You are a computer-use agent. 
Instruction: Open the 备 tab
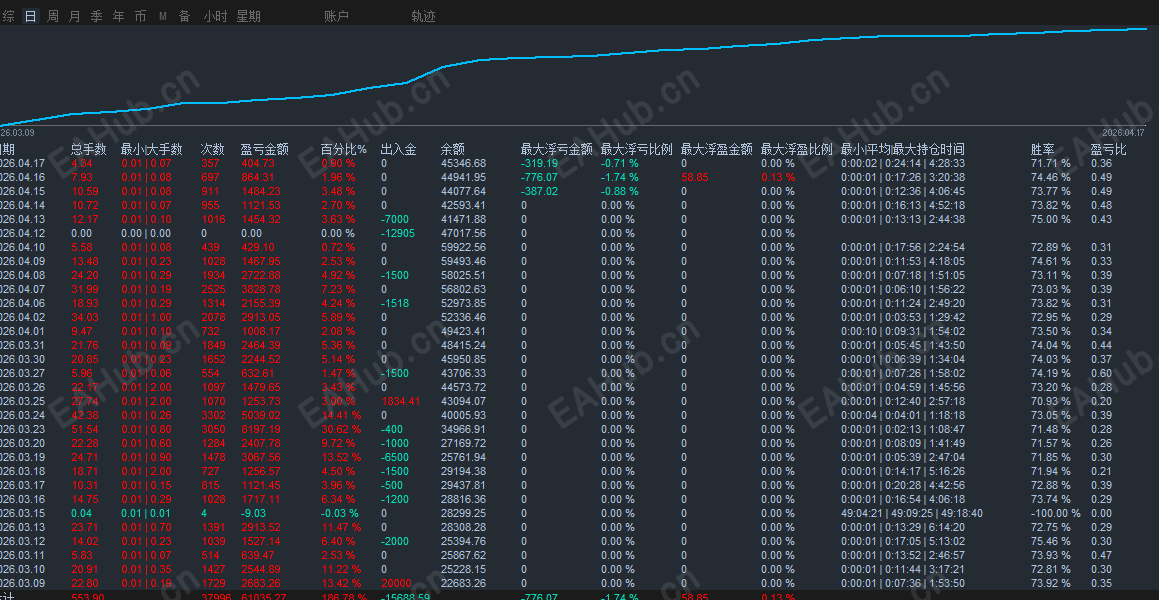[184, 16]
